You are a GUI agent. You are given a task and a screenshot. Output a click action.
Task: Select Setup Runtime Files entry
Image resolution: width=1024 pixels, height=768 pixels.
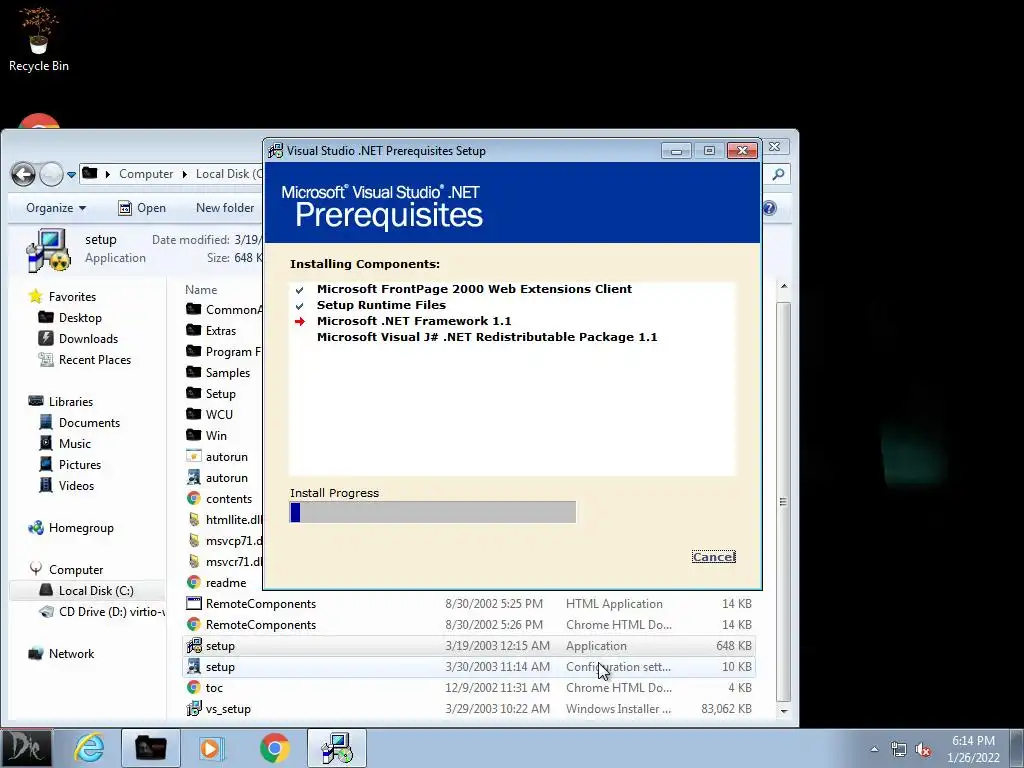pos(381,305)
